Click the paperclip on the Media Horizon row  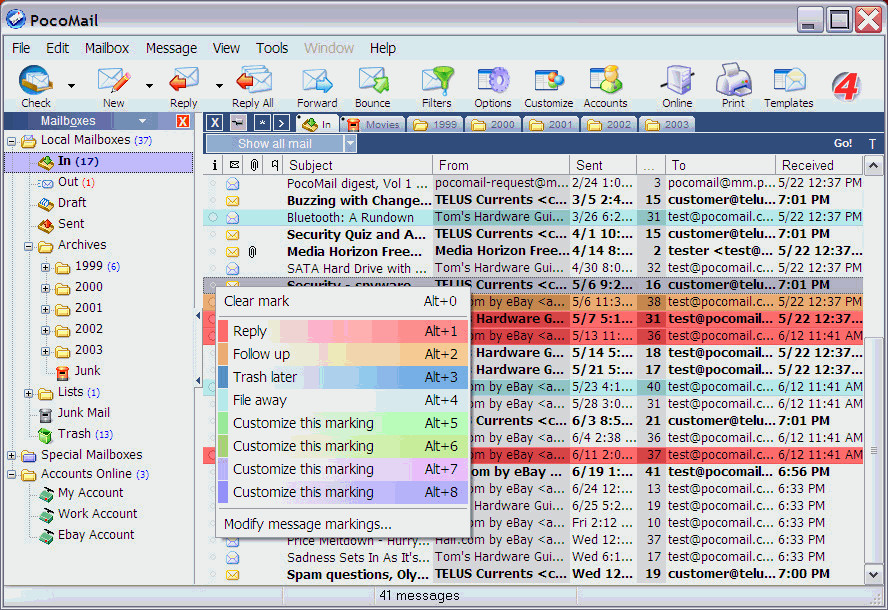(x=253, y=251)
